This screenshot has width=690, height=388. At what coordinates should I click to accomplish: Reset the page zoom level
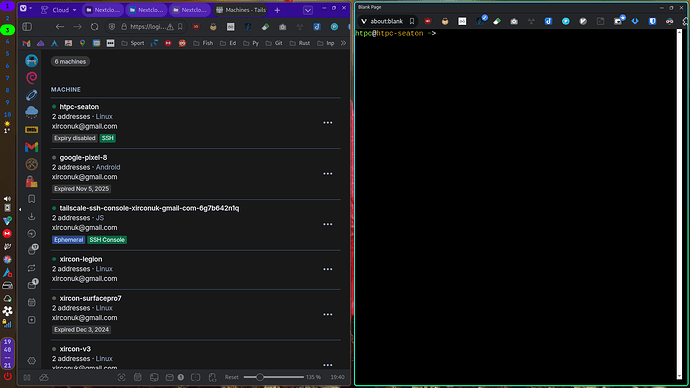tap(231, 377)
